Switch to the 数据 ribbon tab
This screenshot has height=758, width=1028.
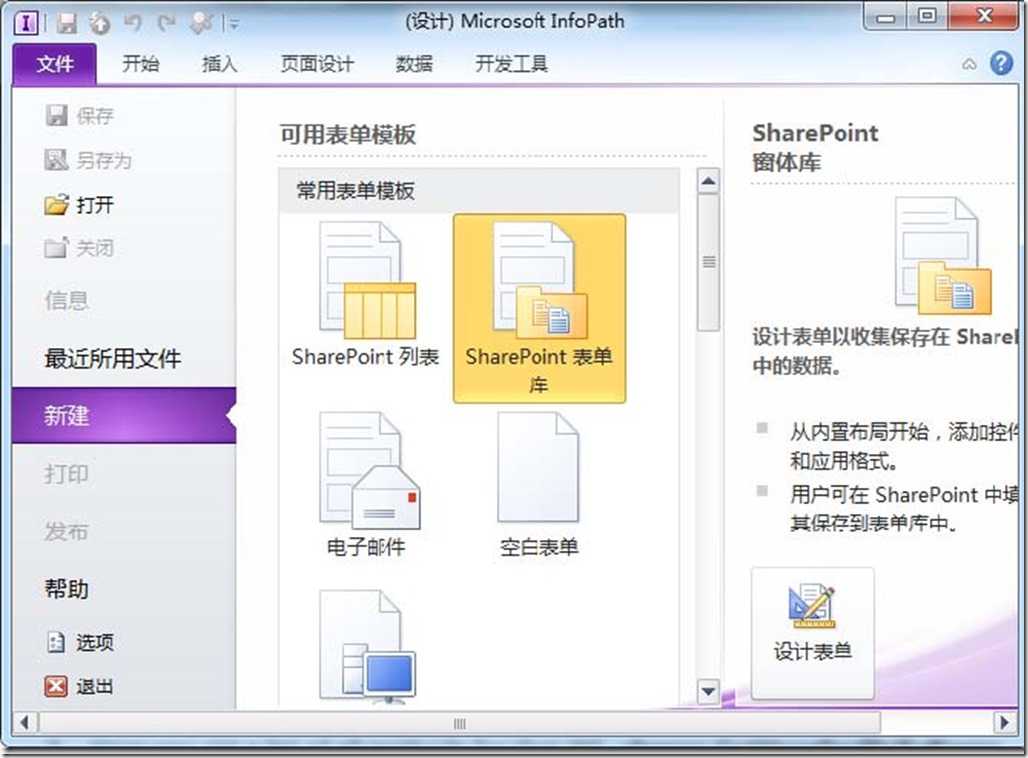(414, 64)
